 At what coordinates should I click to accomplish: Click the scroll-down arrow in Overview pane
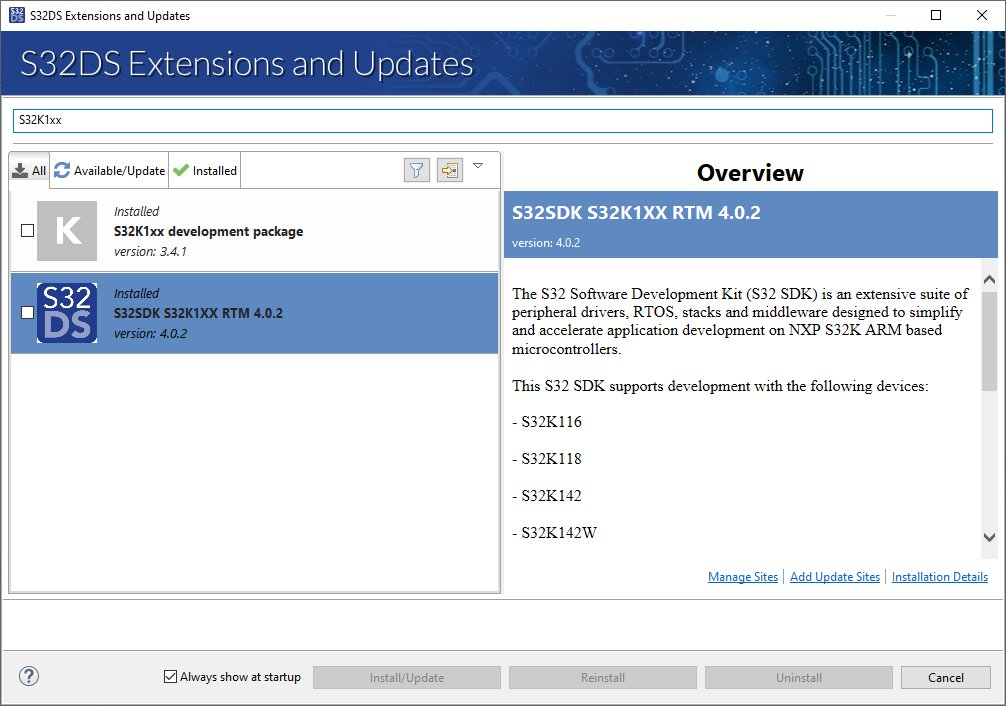[989, 538]
